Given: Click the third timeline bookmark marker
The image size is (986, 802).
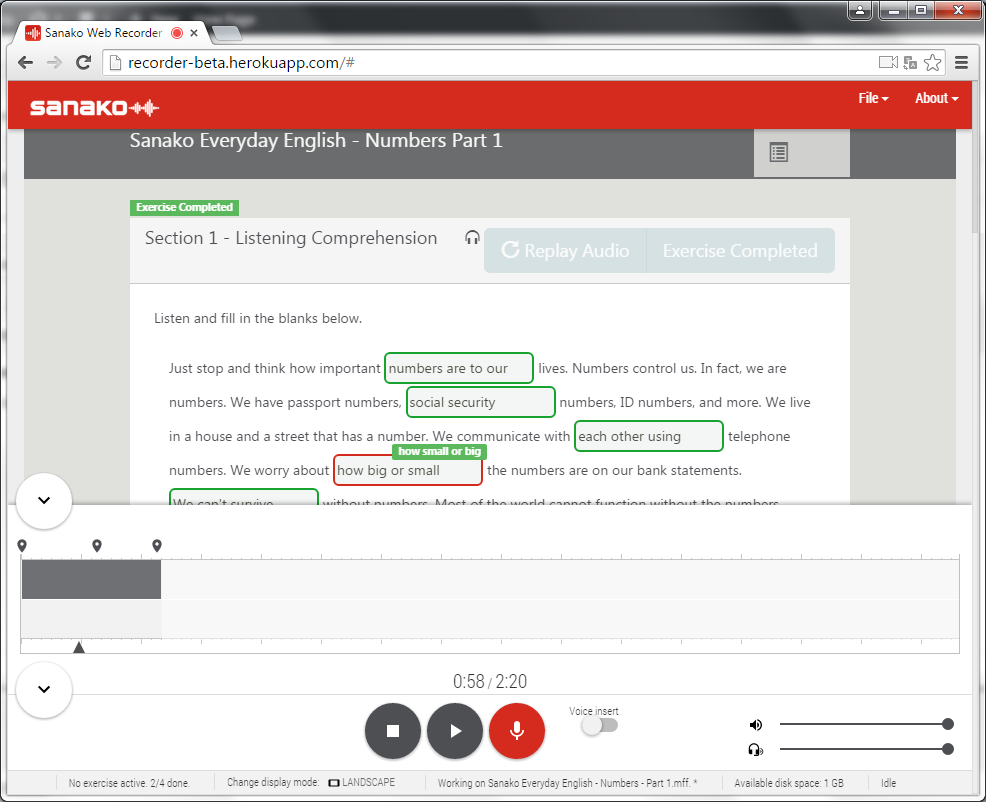Looking at the screenshot, I should 157,546.
